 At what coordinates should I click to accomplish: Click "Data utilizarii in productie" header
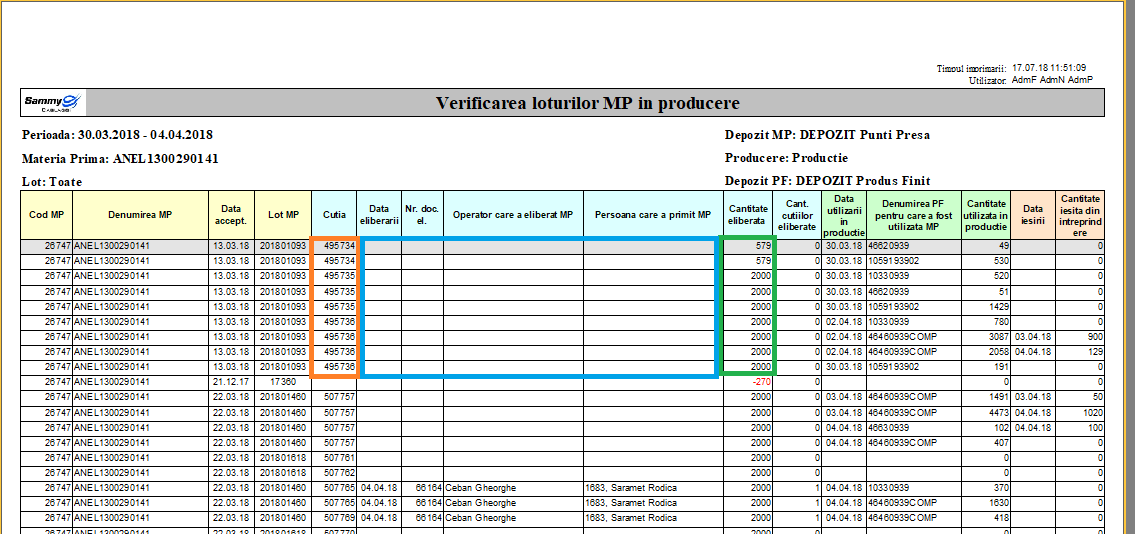843,215
